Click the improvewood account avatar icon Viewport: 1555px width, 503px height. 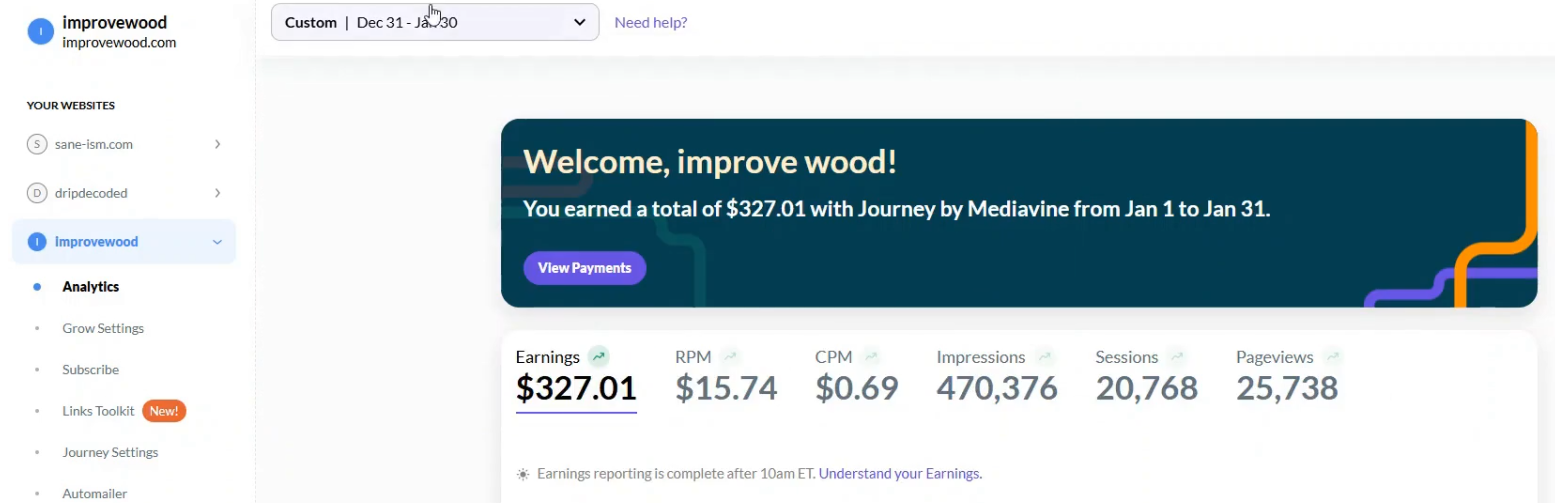click(40, 32)
